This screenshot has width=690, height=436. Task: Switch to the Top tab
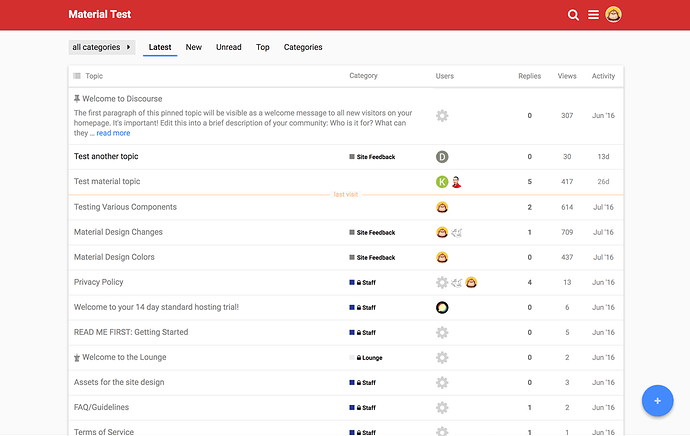262,47
